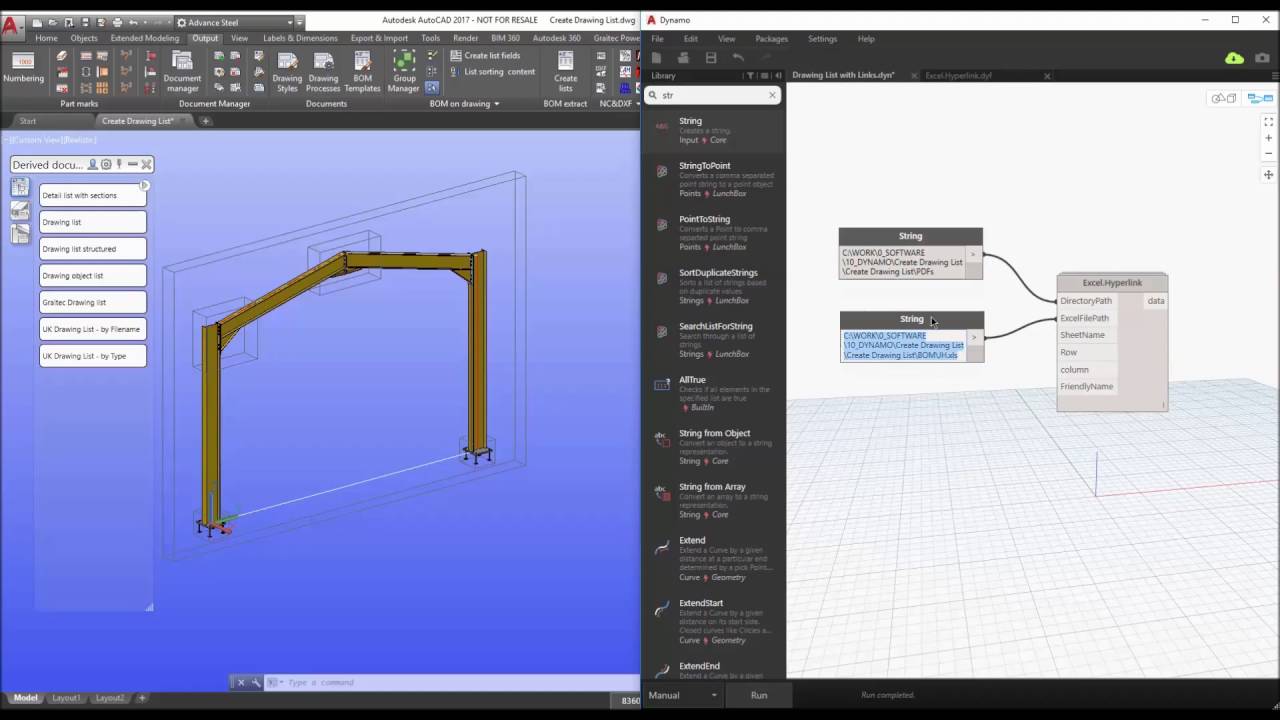Click UK Drawing List - by Filename

(x=93, y=329)
